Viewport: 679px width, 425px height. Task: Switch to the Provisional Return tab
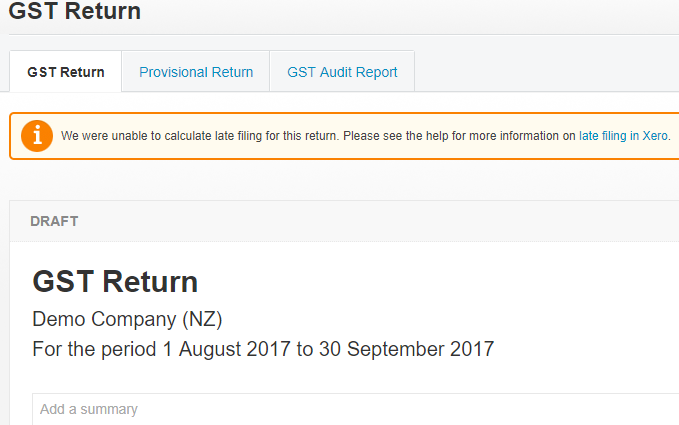[x=196, y=72]
